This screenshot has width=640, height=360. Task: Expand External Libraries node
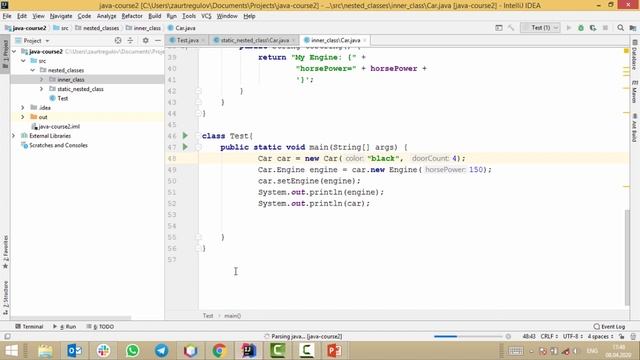[x=14, y=136]
